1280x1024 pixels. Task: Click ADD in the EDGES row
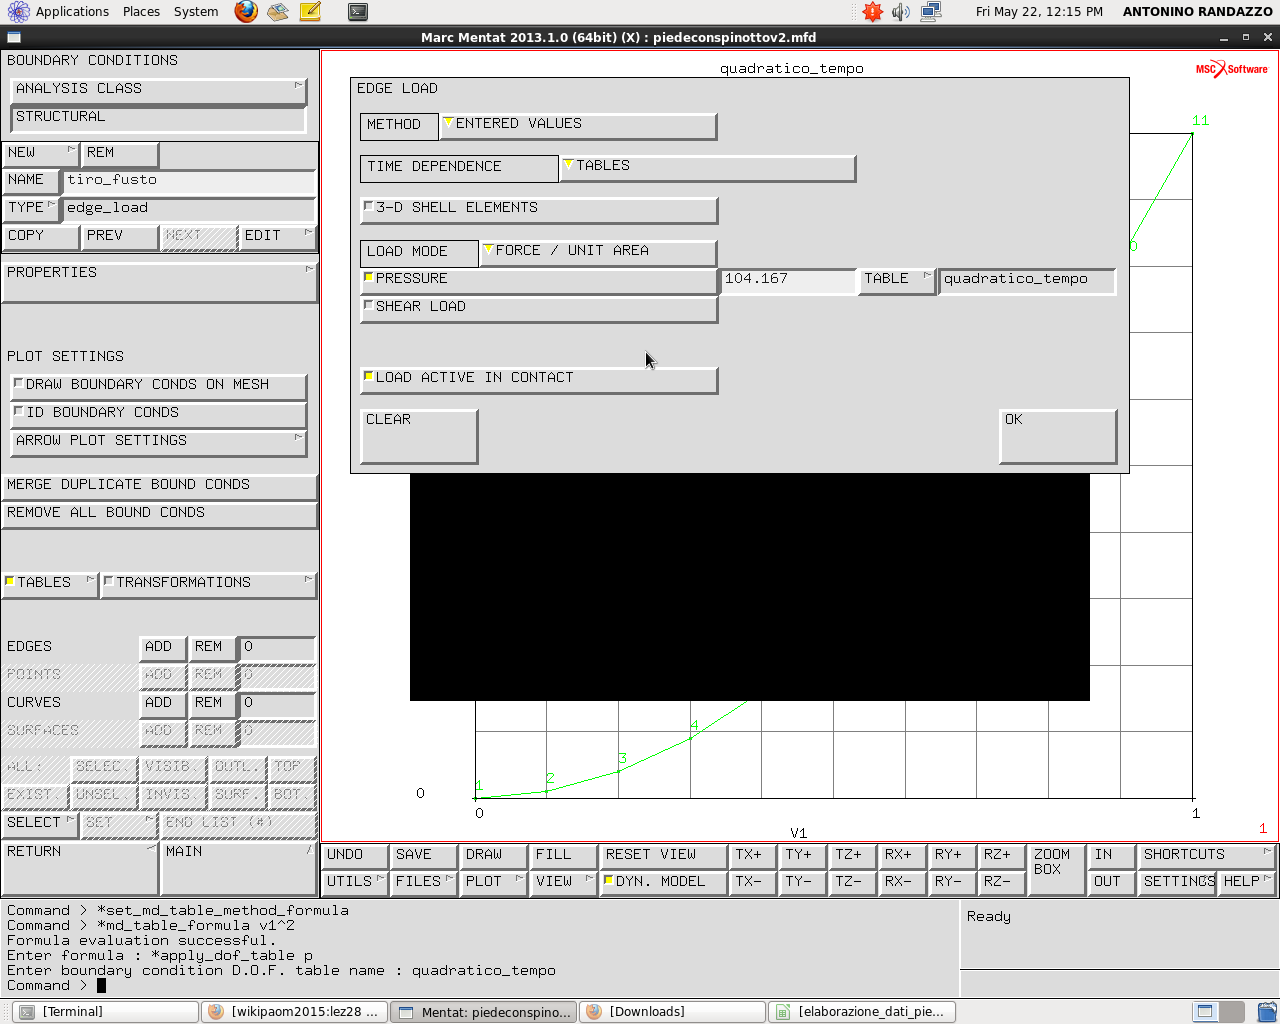163,648
